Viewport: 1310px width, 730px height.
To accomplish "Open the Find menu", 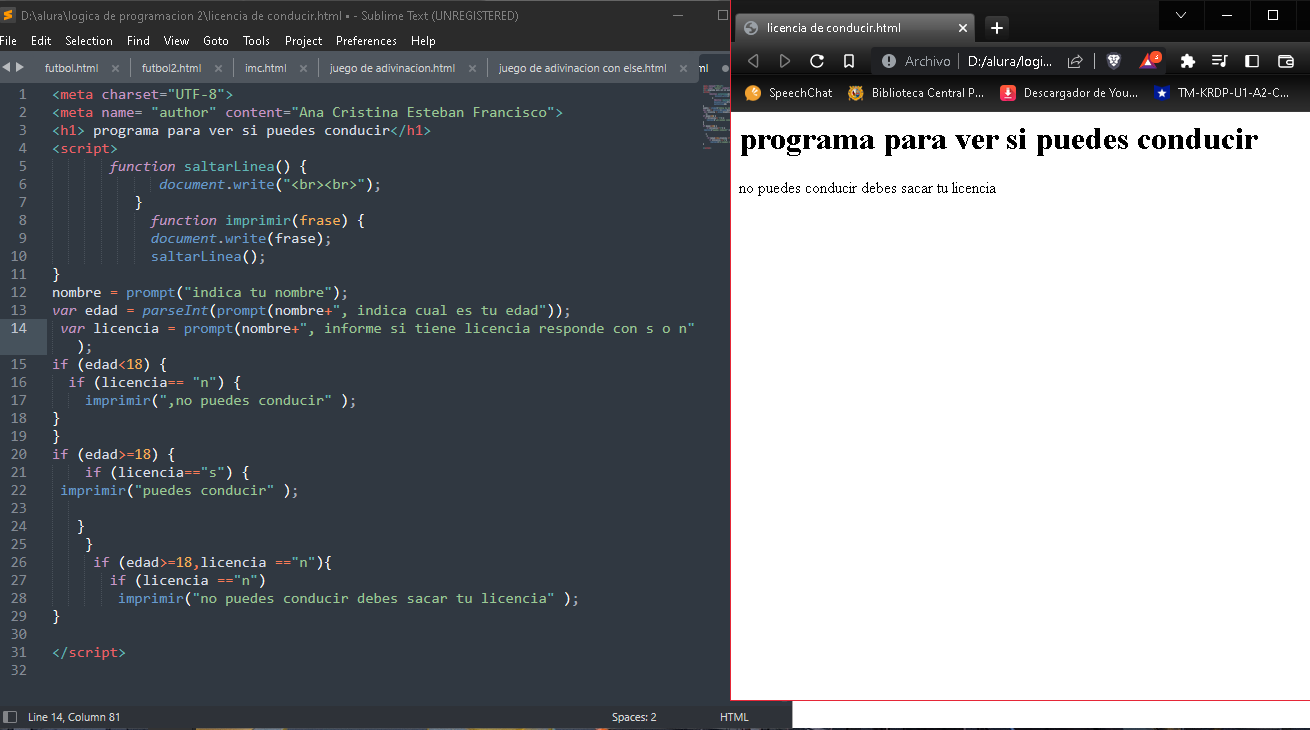I will pos(138,41).
